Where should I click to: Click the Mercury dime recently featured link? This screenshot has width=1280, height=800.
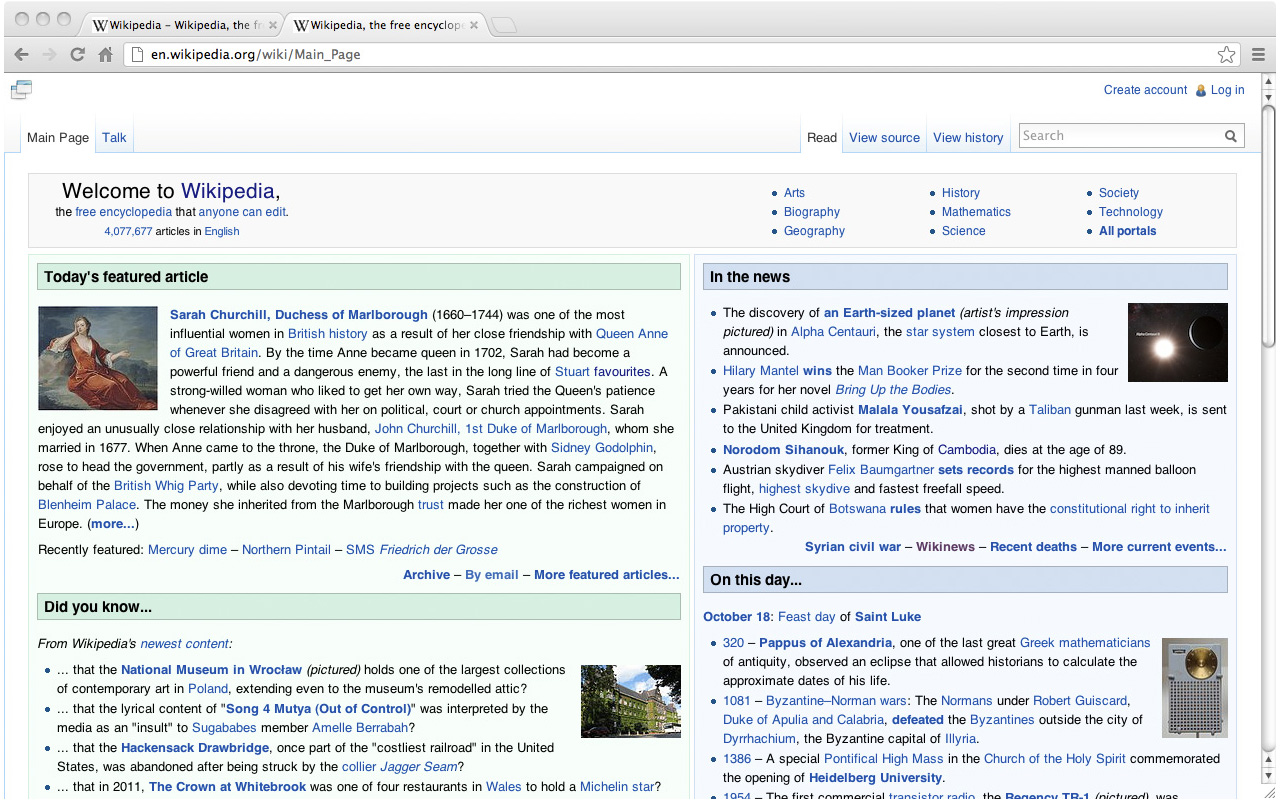tap(185, 550)
